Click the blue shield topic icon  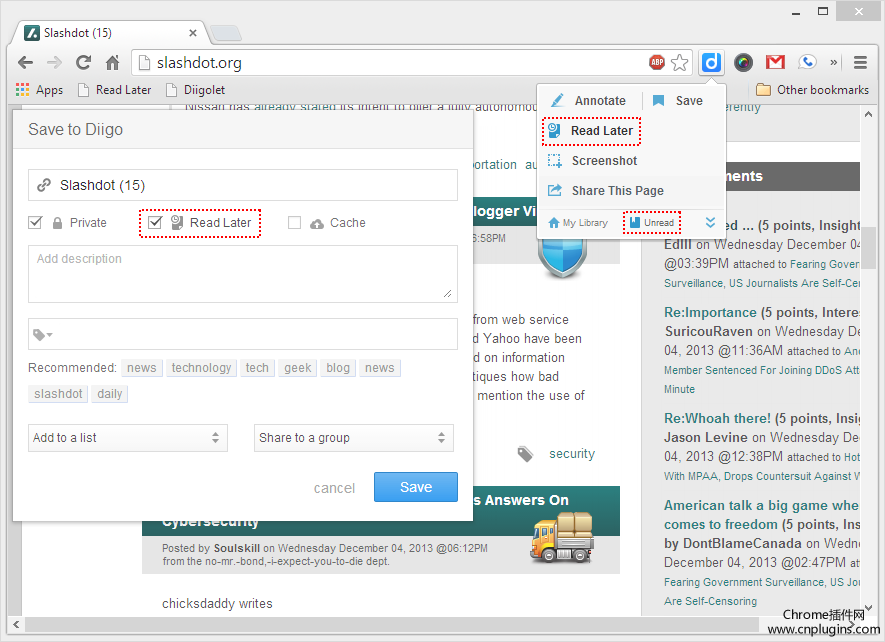562,257
